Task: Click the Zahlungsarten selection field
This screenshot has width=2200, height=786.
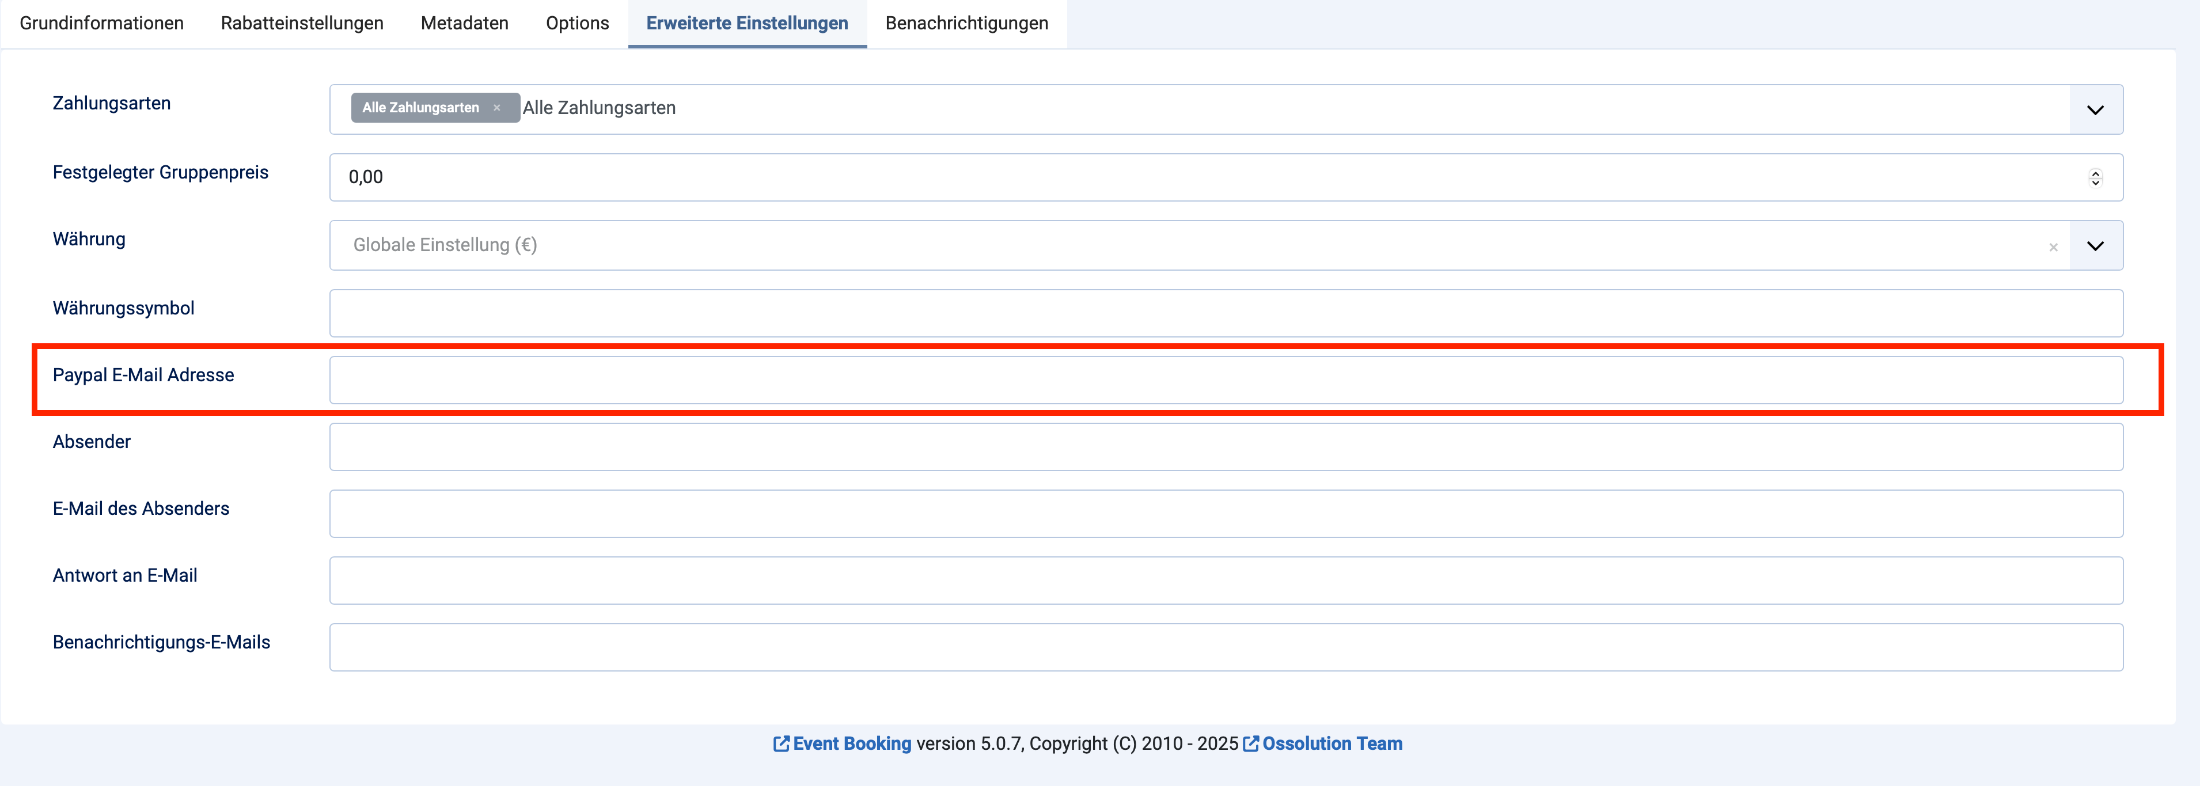Action: click(x=1226, y=109)
